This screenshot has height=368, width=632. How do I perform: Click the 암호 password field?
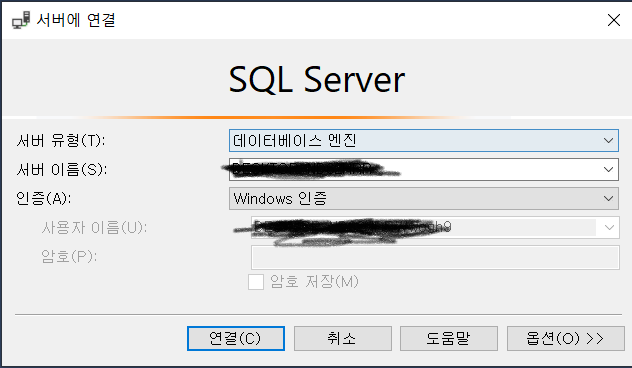(x=435, y=258)
